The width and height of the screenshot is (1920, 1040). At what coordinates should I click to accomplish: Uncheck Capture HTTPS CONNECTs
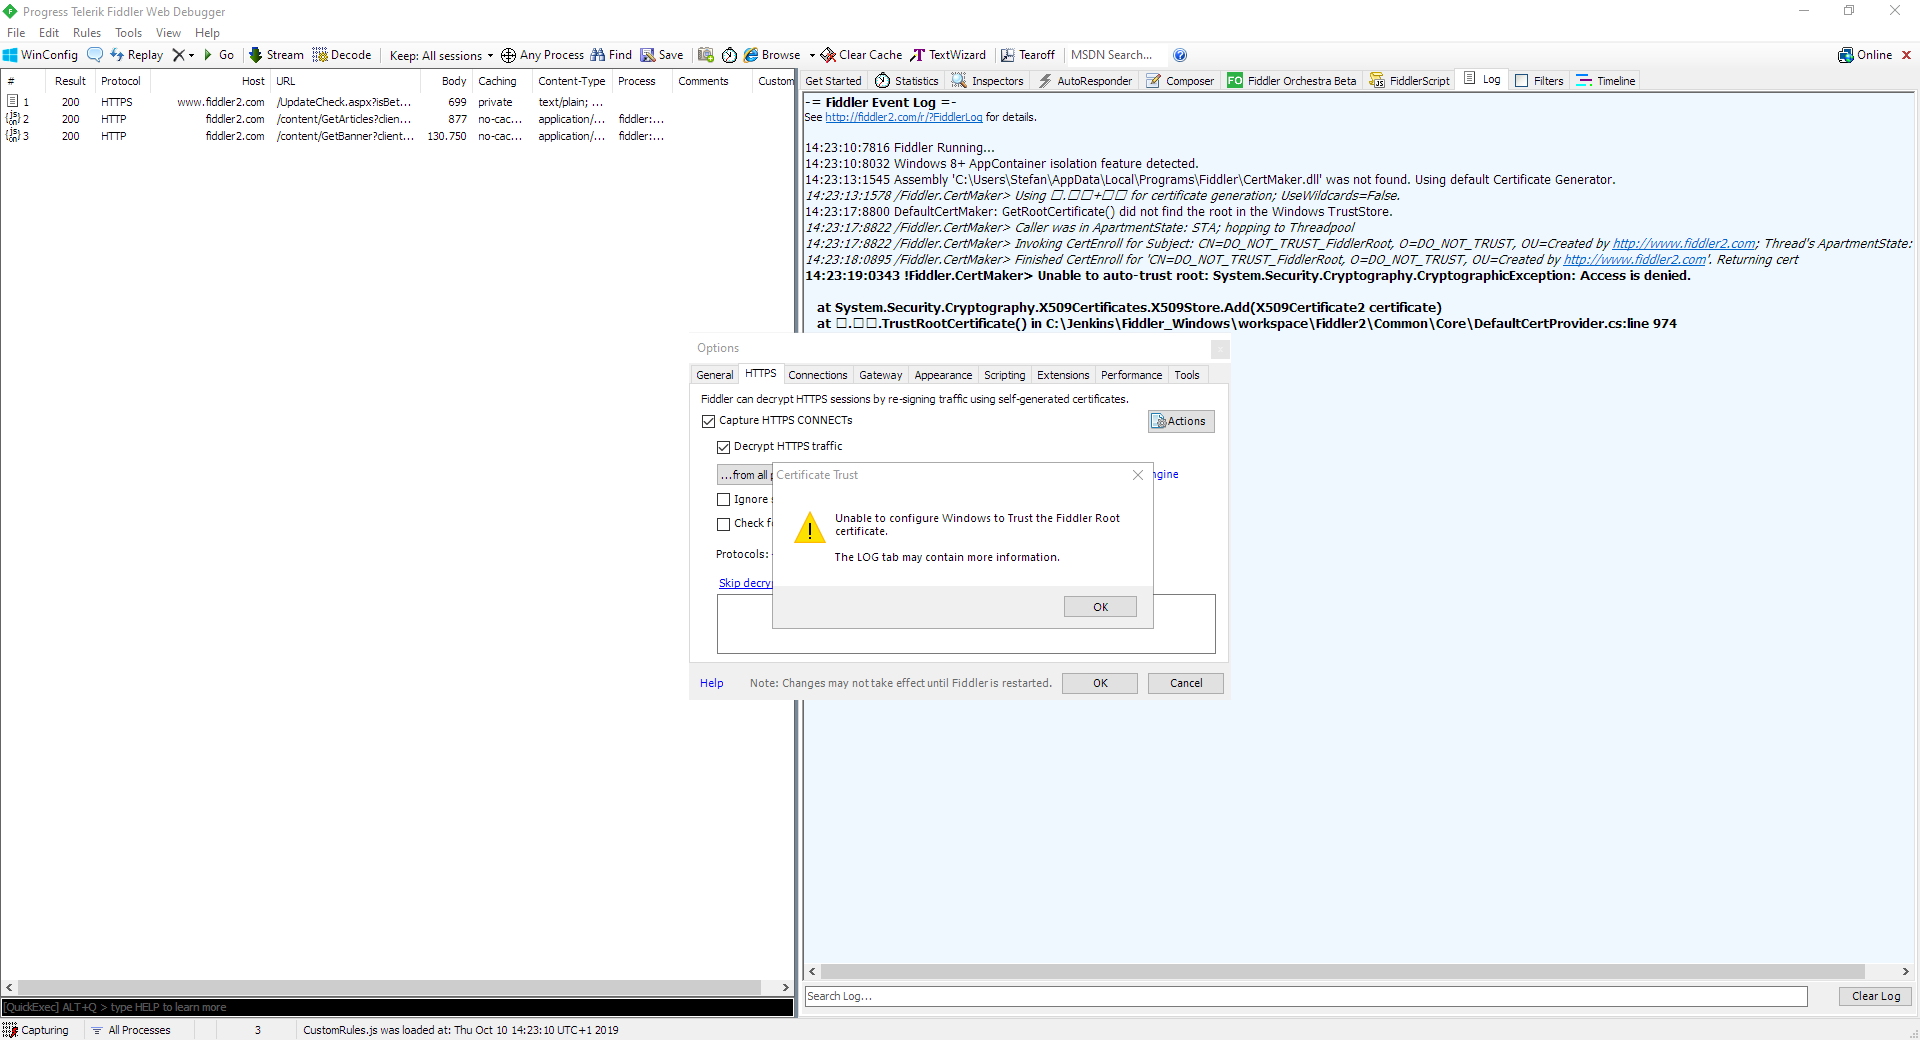click(709, 421)
